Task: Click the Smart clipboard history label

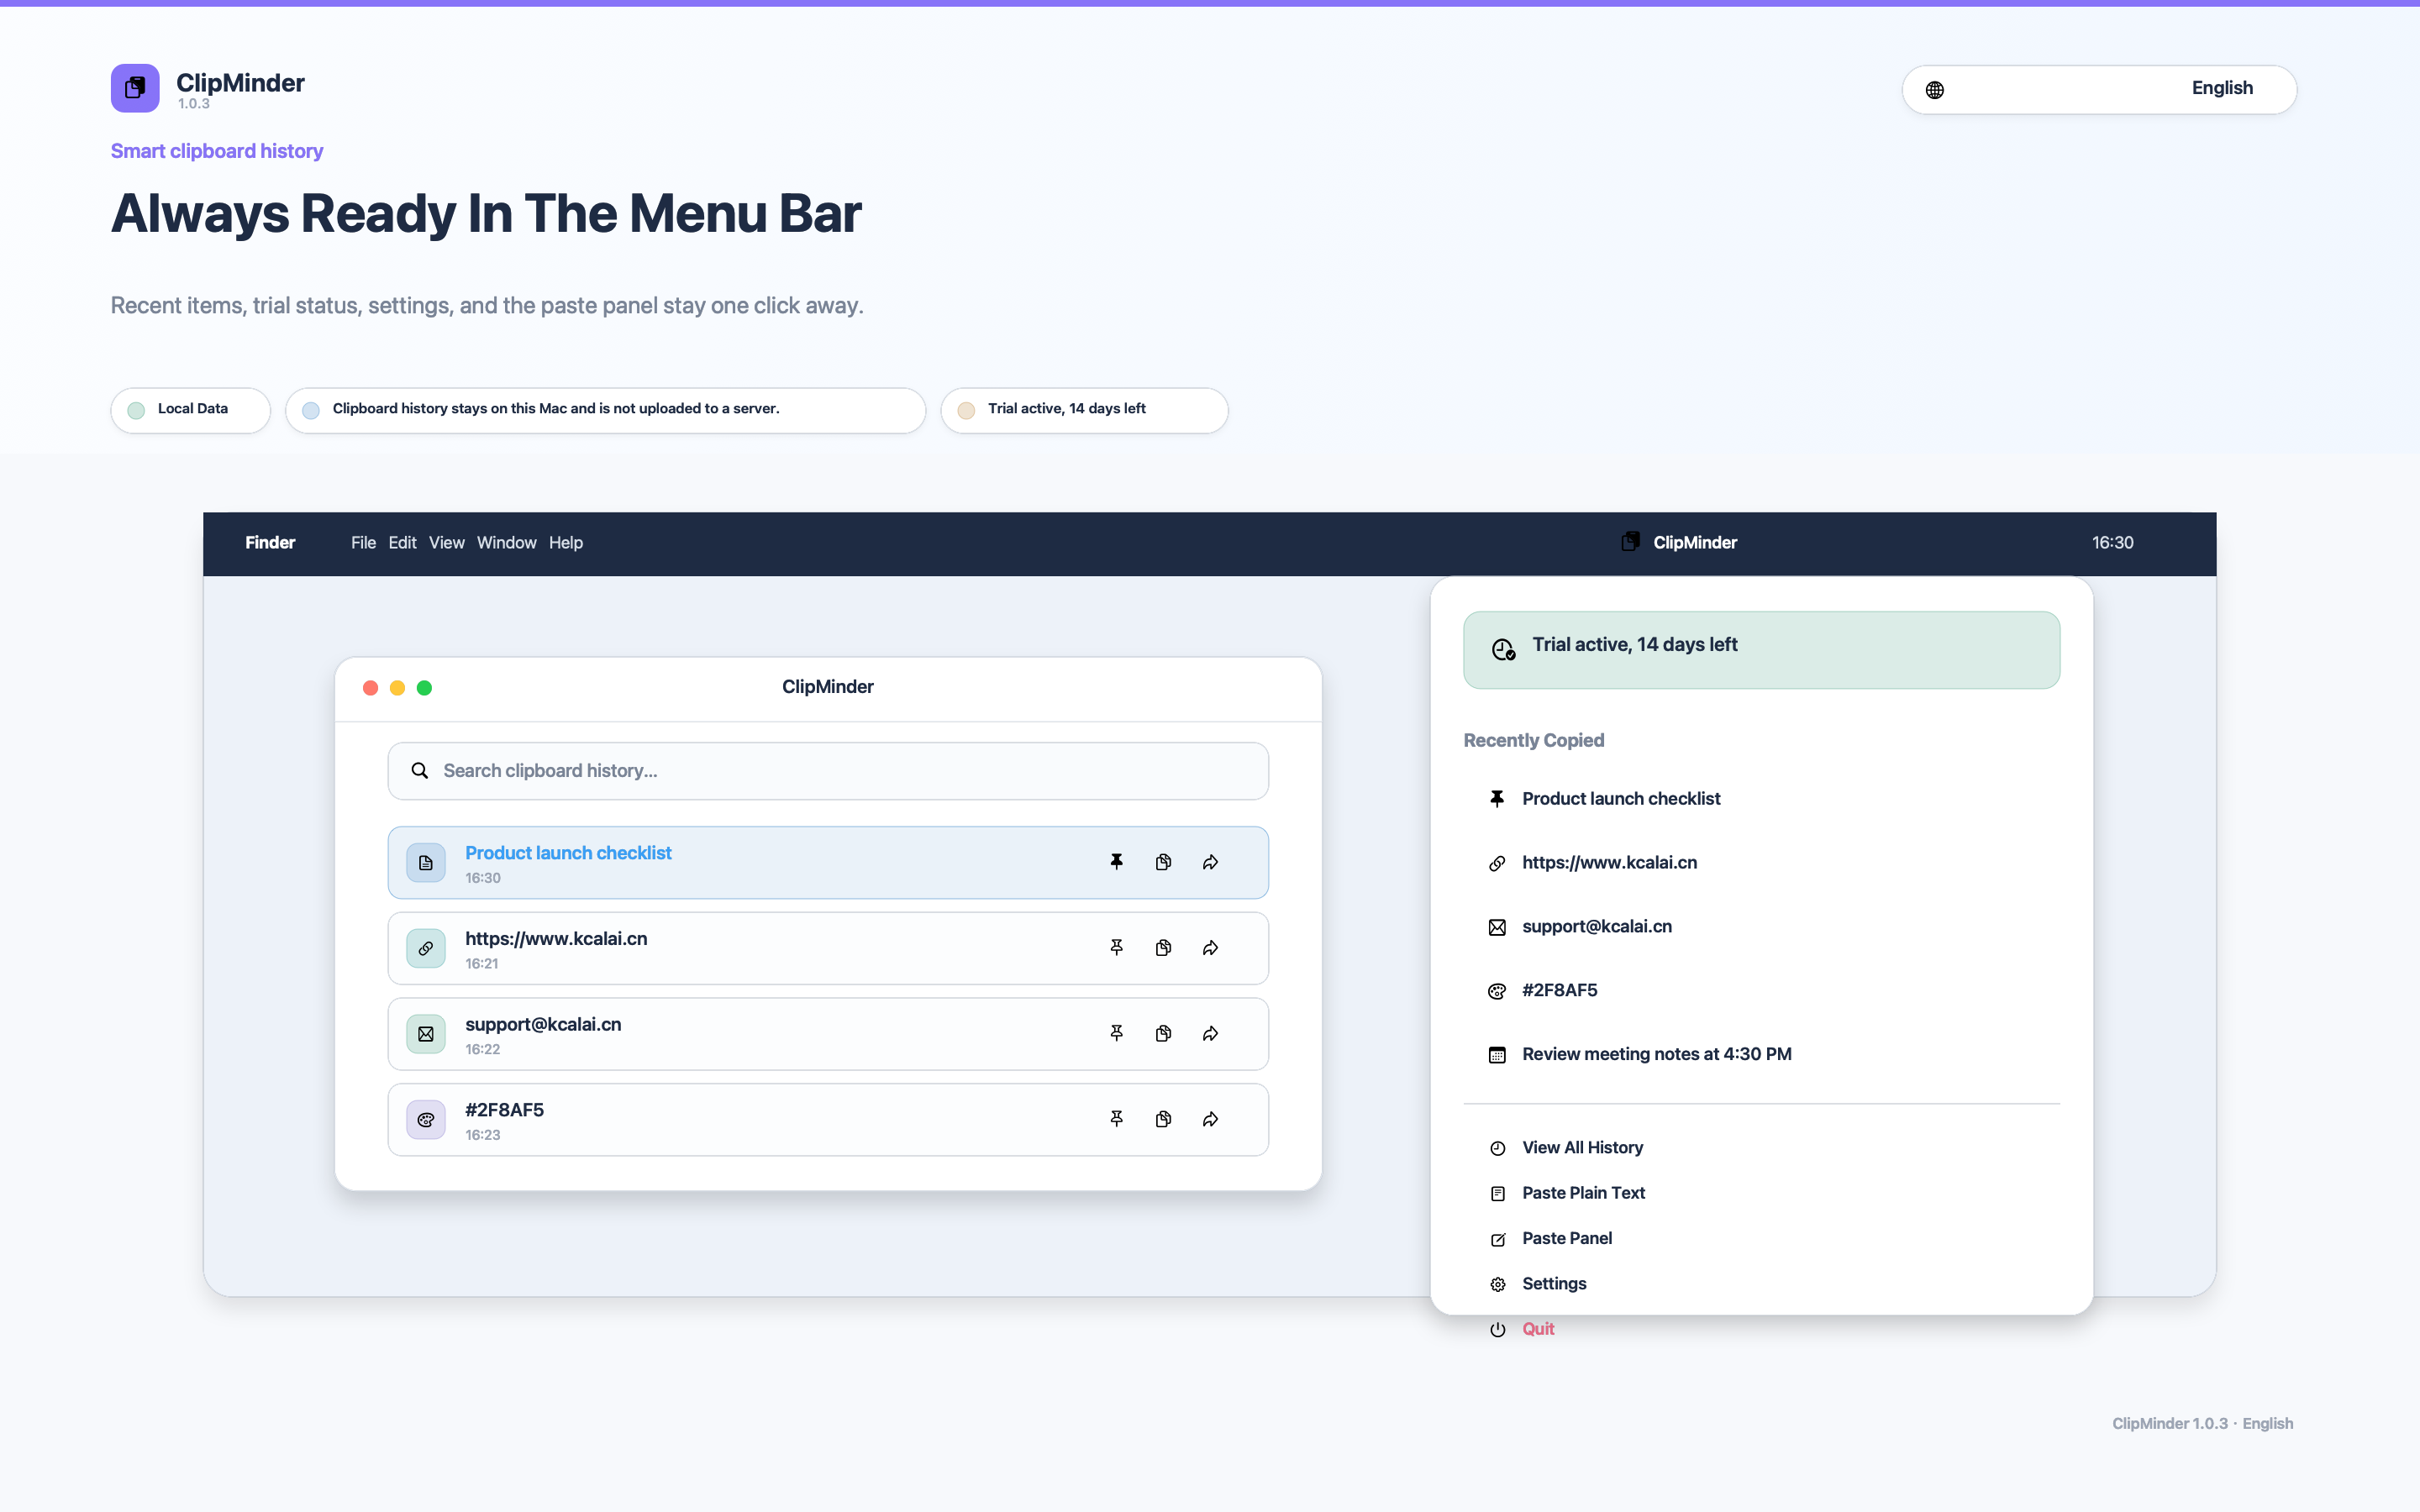Action: tap(216, 151)
